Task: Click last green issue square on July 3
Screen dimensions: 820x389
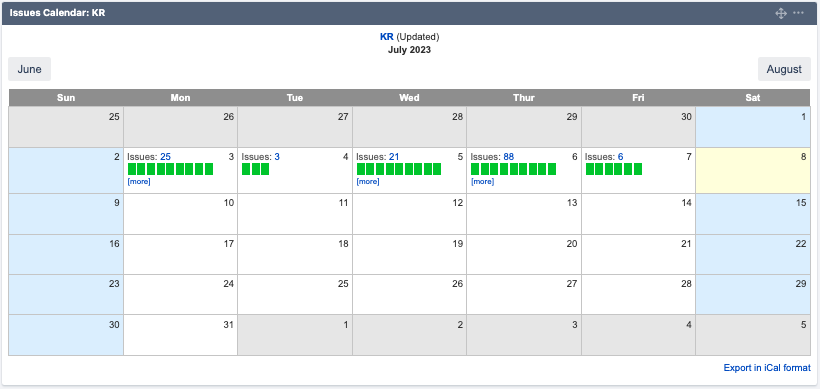Action: [209, 169]
